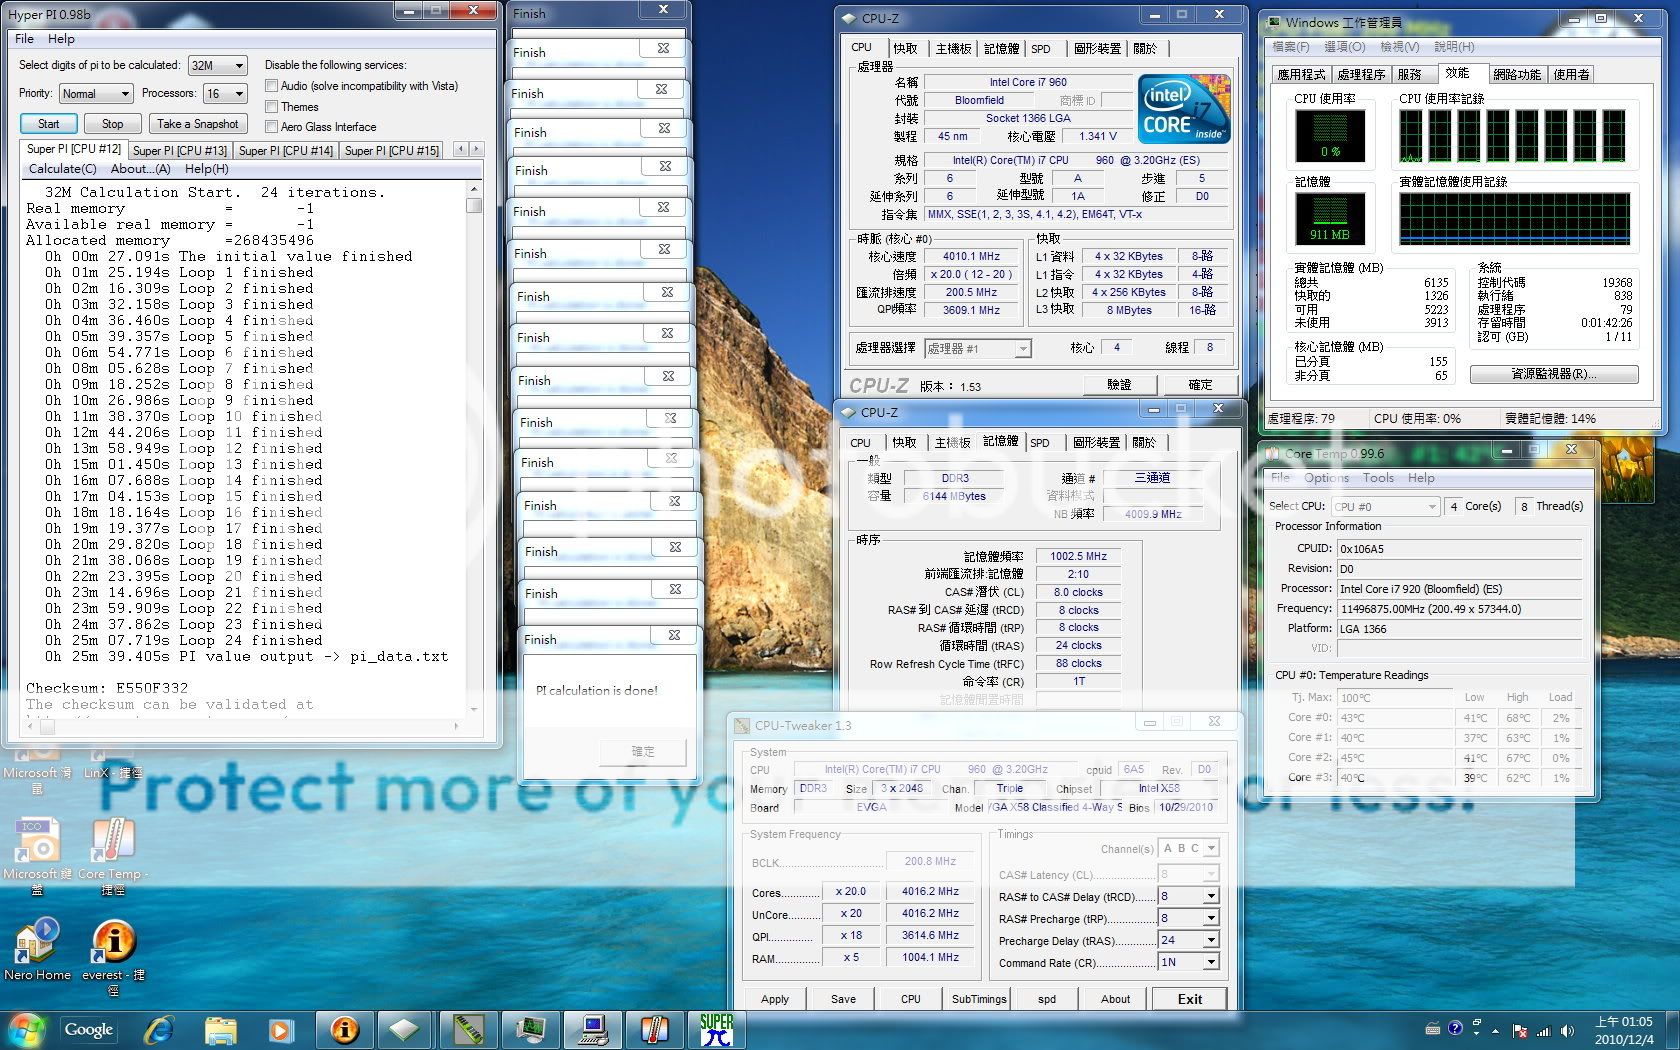Launch Internet Explorer from the taskbar
Image resolution: width=1680 pixels, height=1050 pixels.
[159, 1029]
